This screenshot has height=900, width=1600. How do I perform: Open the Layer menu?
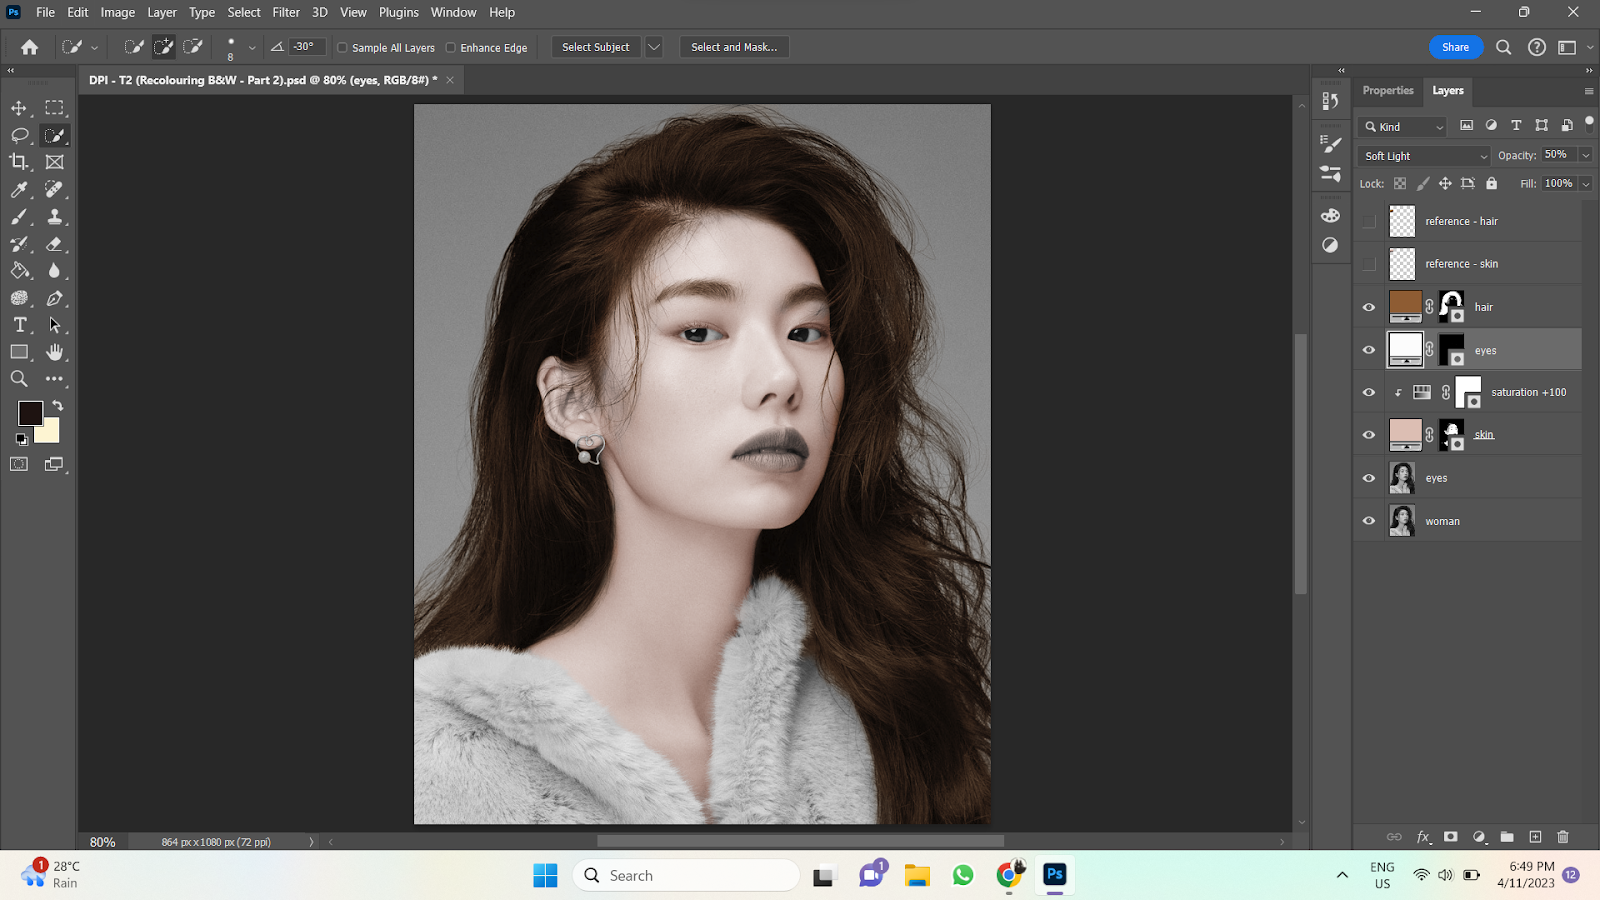(x=162, y=12)
